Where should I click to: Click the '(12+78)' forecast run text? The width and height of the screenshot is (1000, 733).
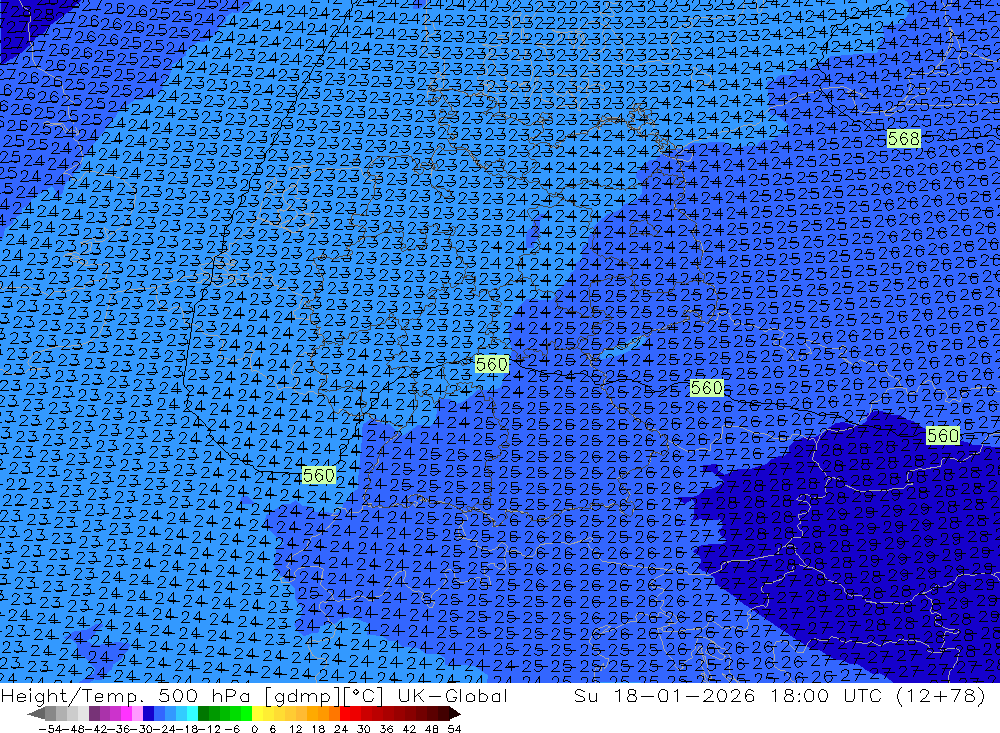pos(940,696)
